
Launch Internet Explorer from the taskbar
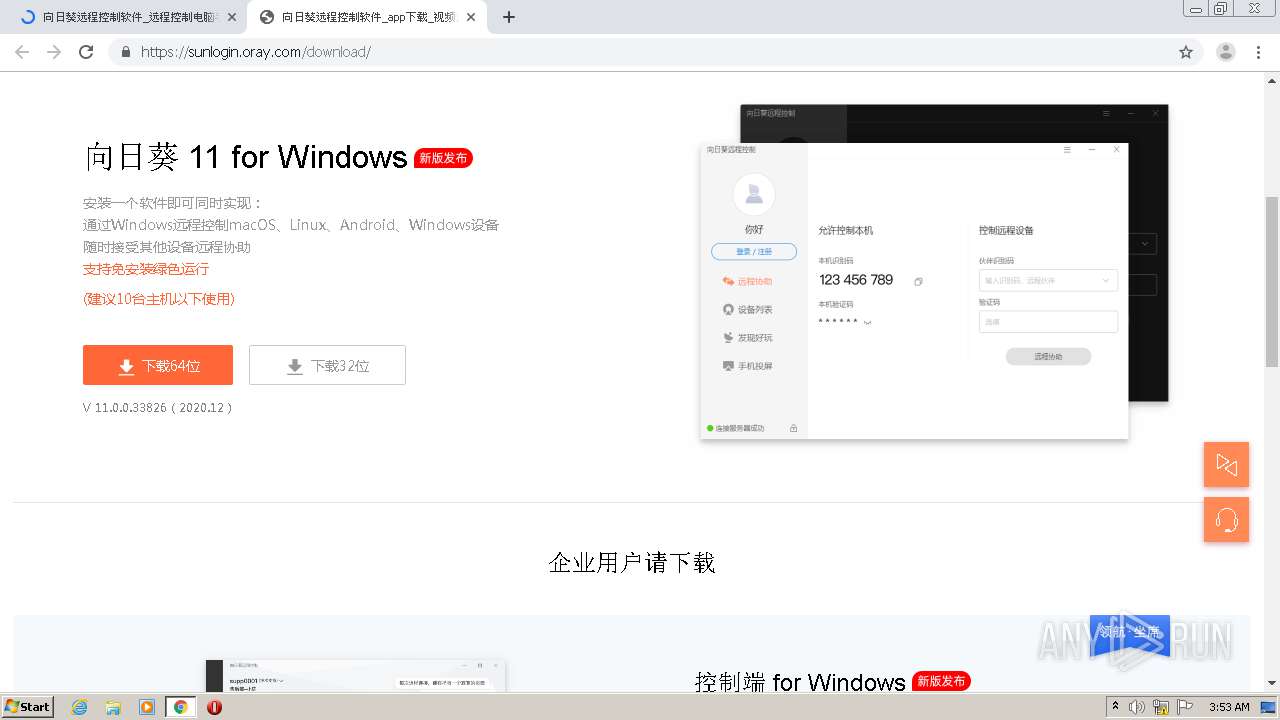coord(79,707)
